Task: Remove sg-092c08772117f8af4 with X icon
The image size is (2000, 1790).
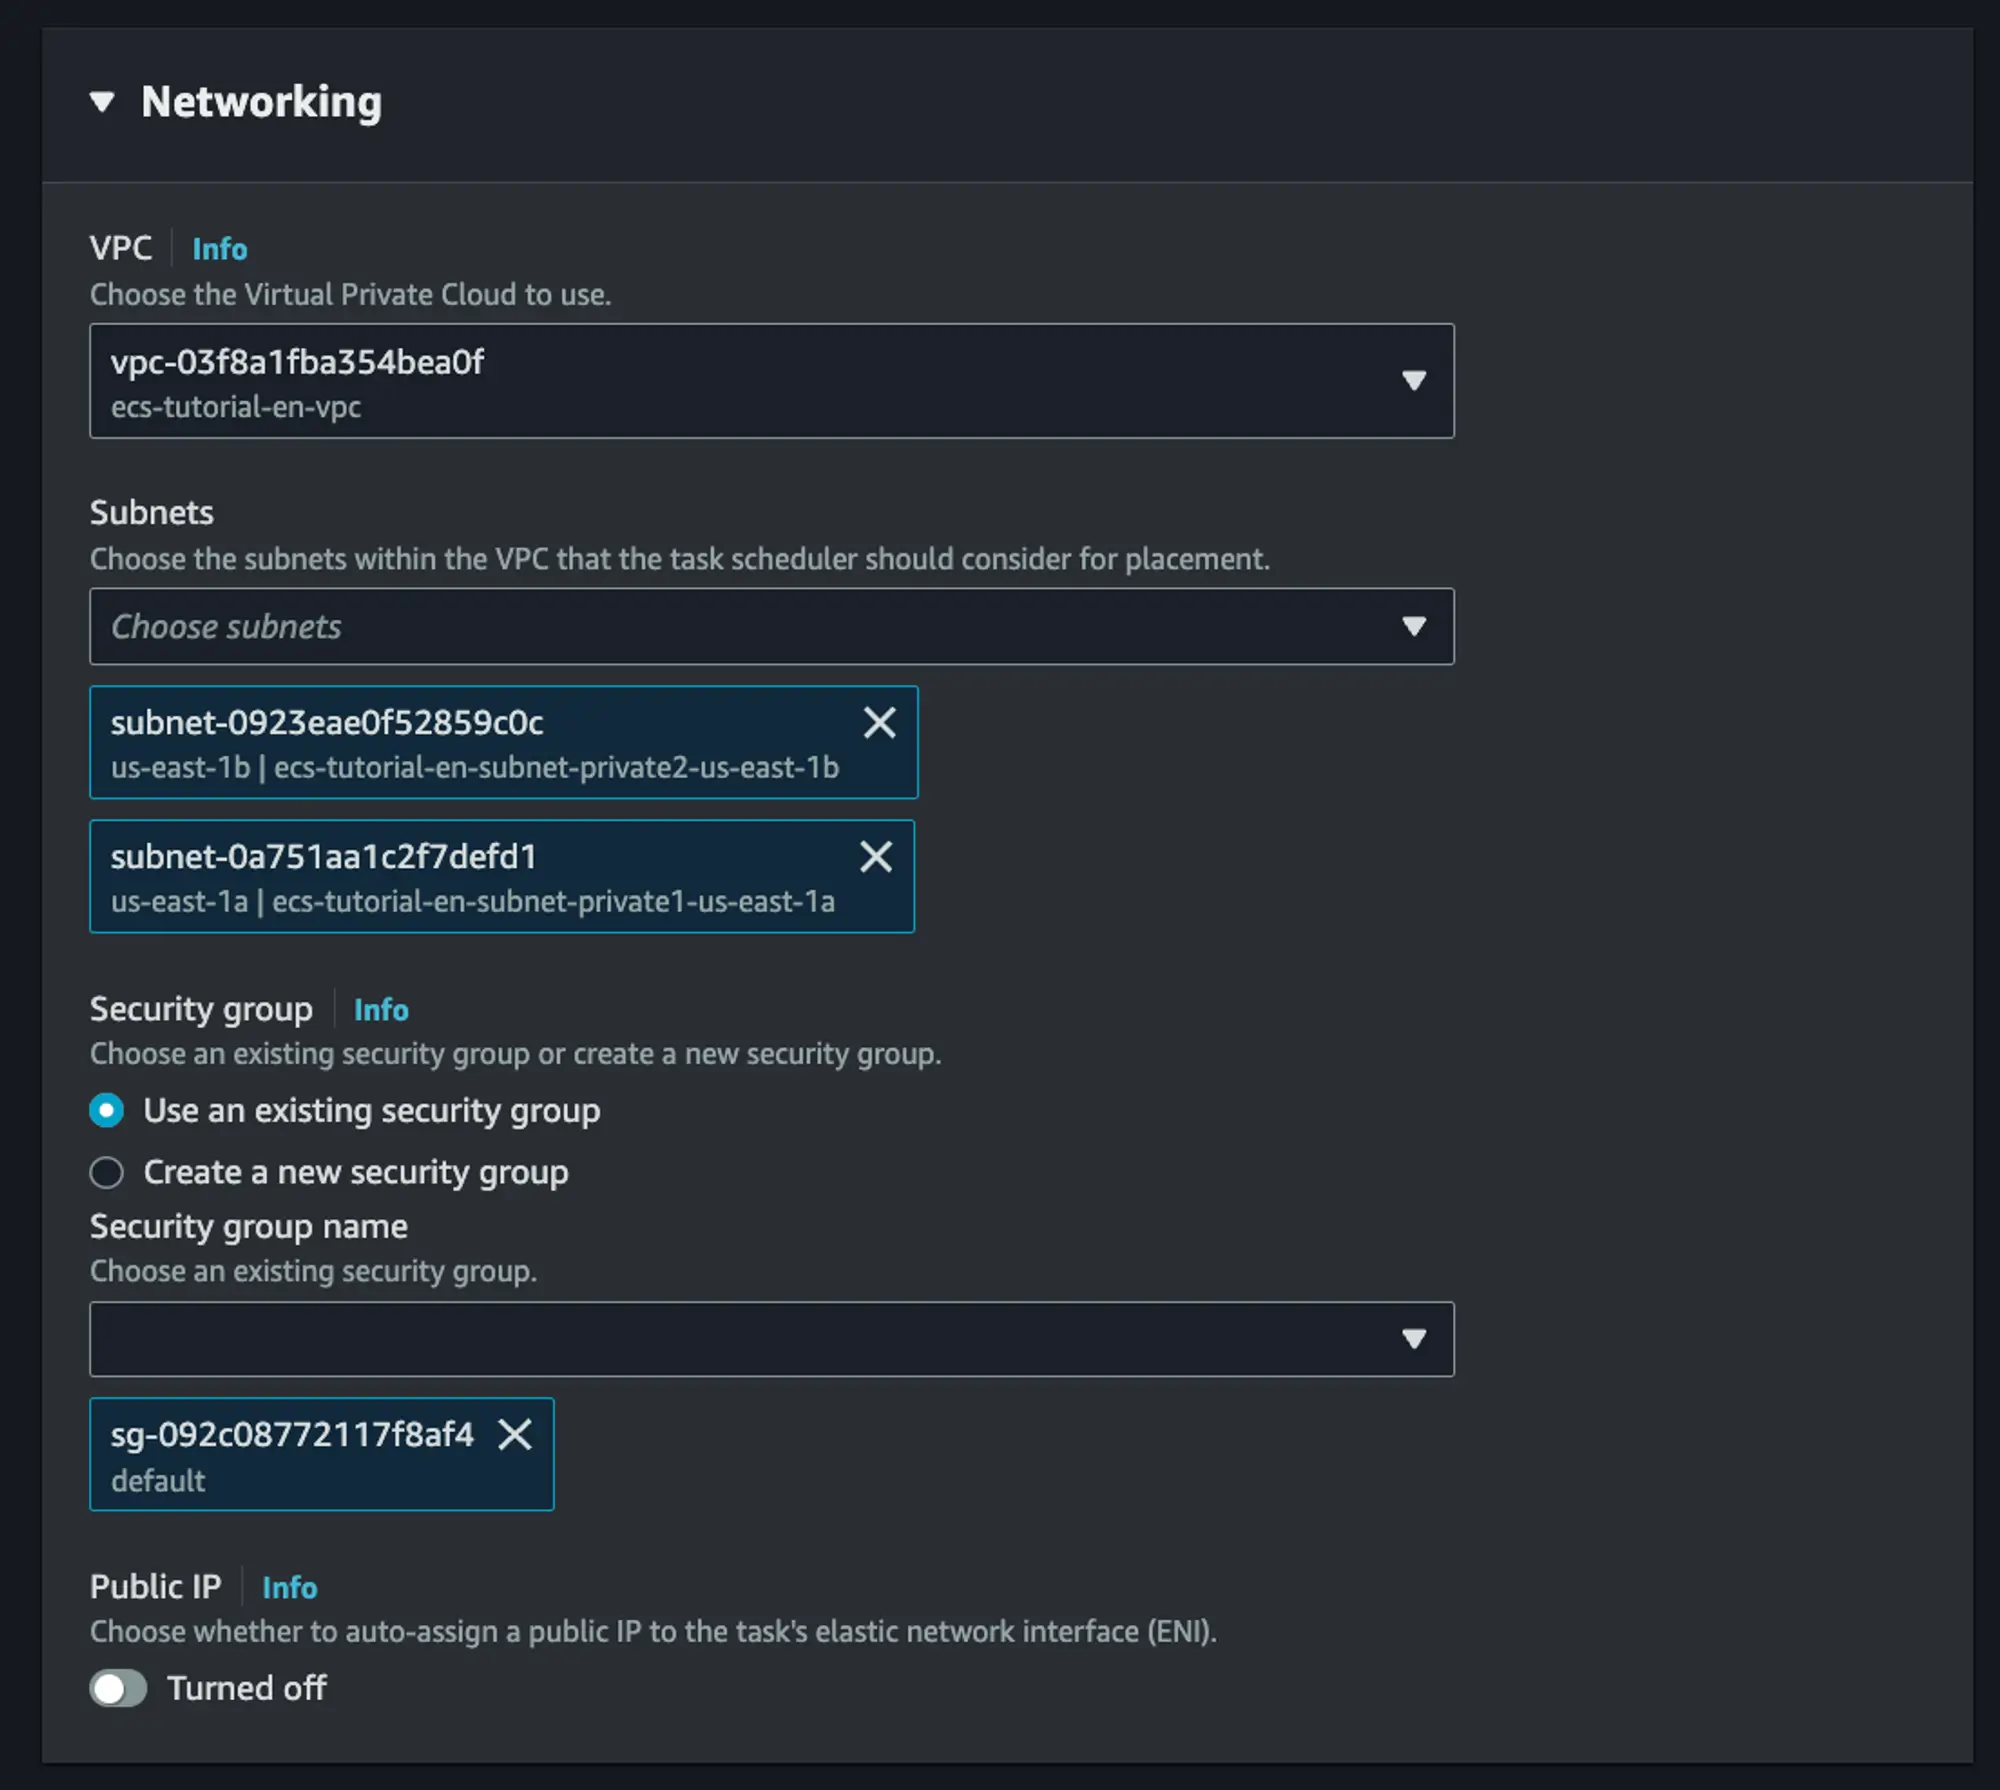Action: pos(515,1434)
